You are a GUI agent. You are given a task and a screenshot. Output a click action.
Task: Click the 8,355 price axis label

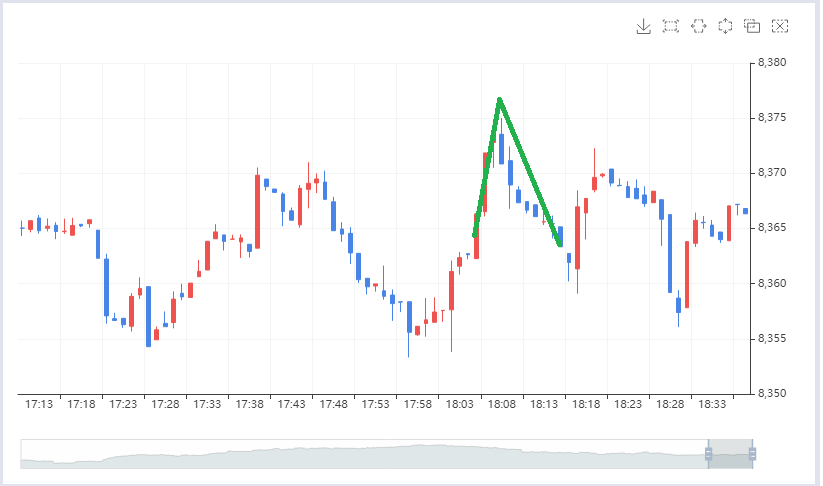(x=772, y=339)
